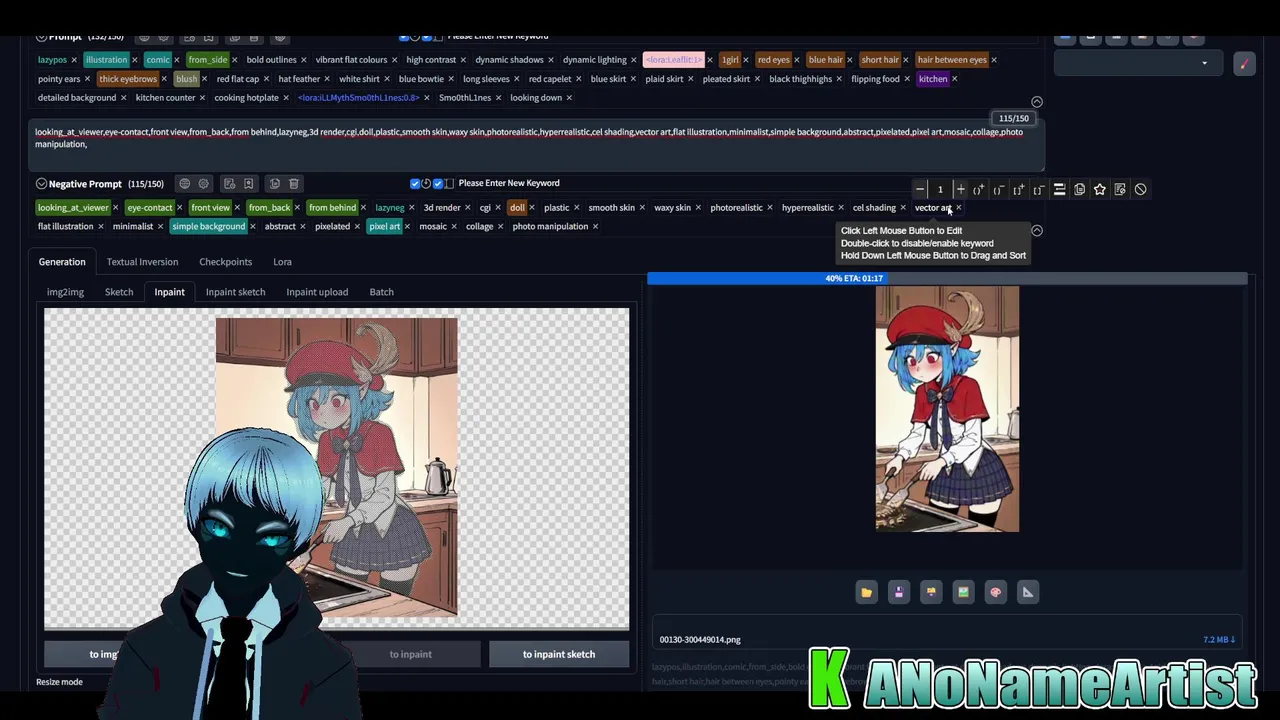Remove the 'looking_at_viewer' negative keyword
The height and width of the screenshot is (720, 1280).
(116, 208)
